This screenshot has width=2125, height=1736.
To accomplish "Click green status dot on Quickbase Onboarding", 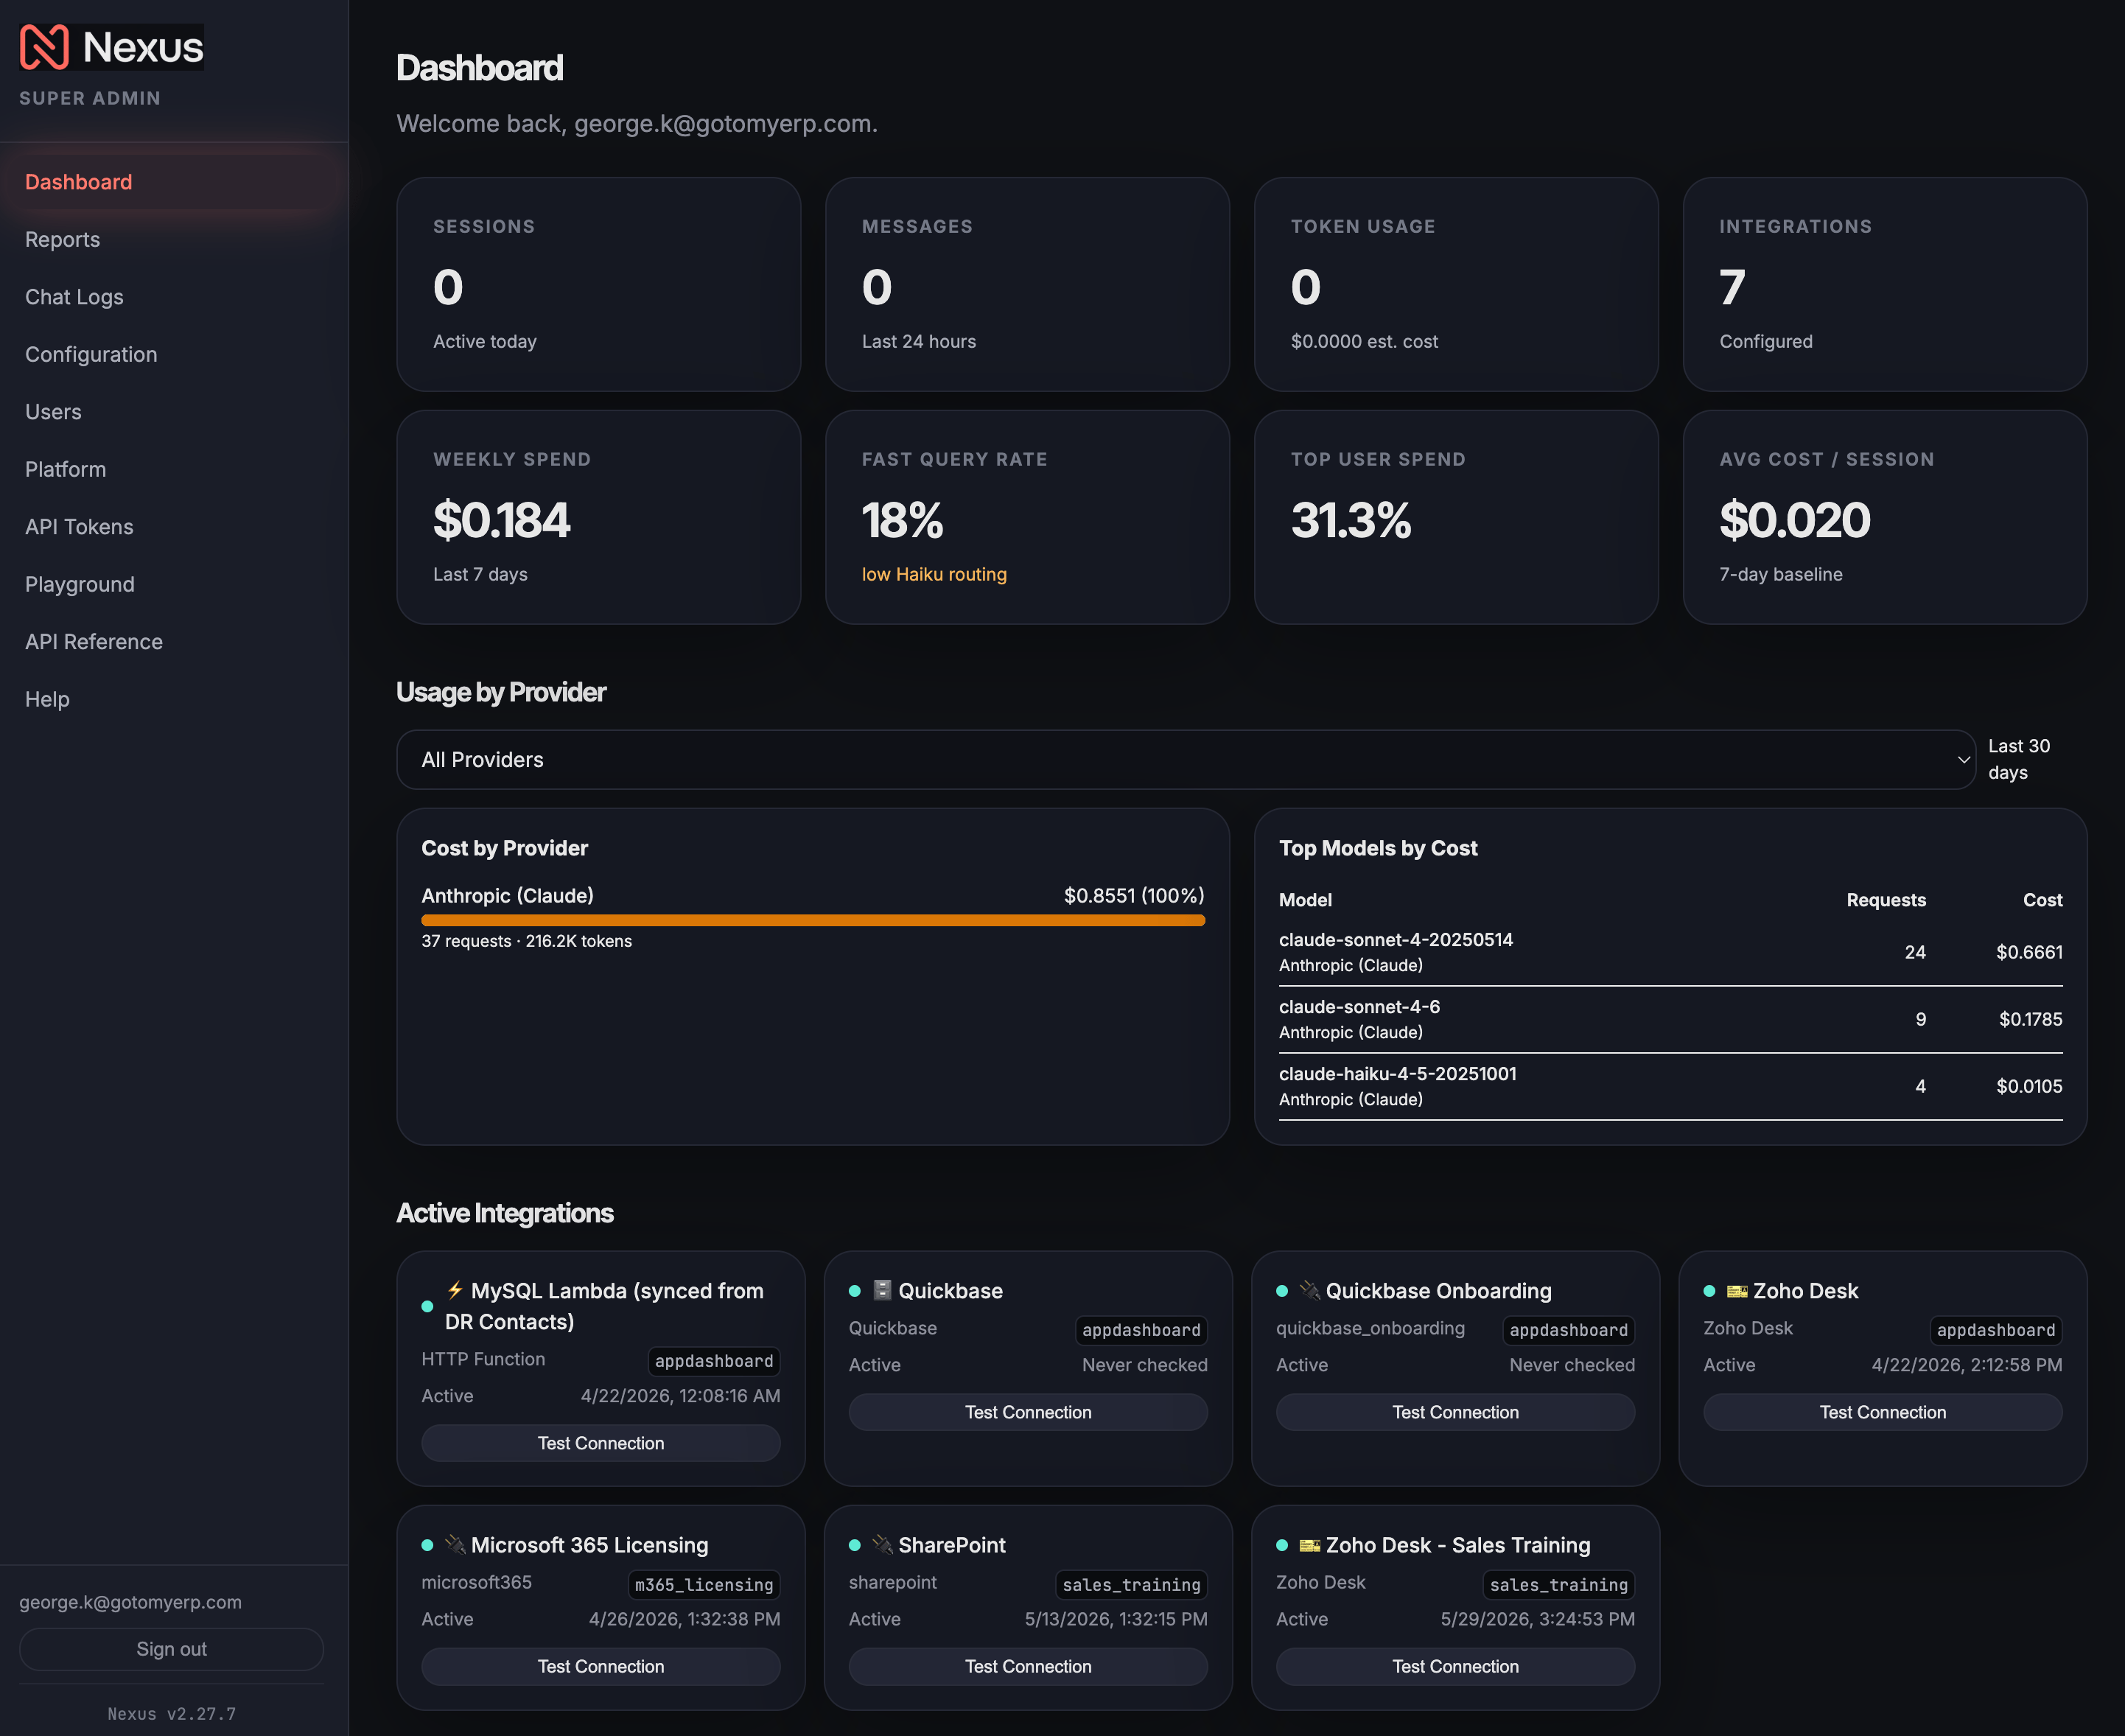I will point(1282,1291).
